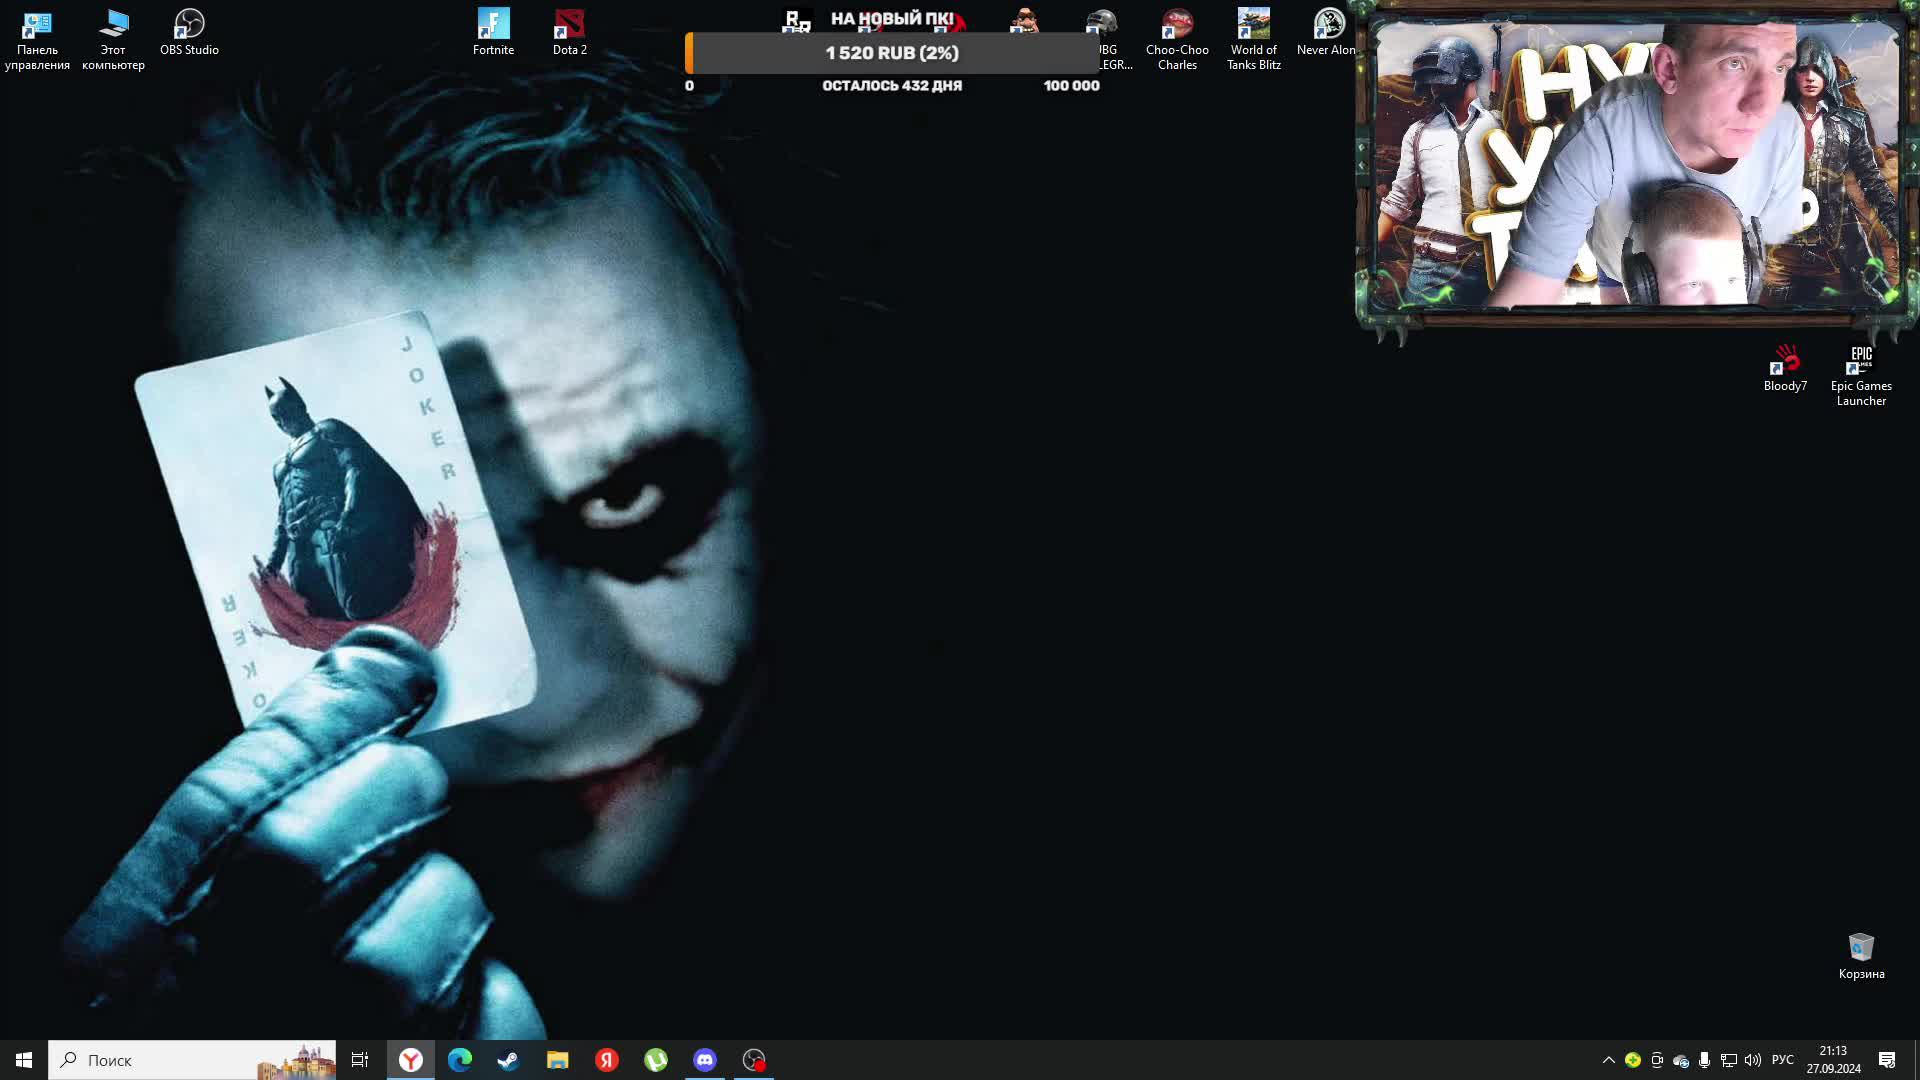The height and width of the screenshot is (1080, 1920).
Task: Launch the Never Alone desktop shortcut
Action: point(1327,33)
